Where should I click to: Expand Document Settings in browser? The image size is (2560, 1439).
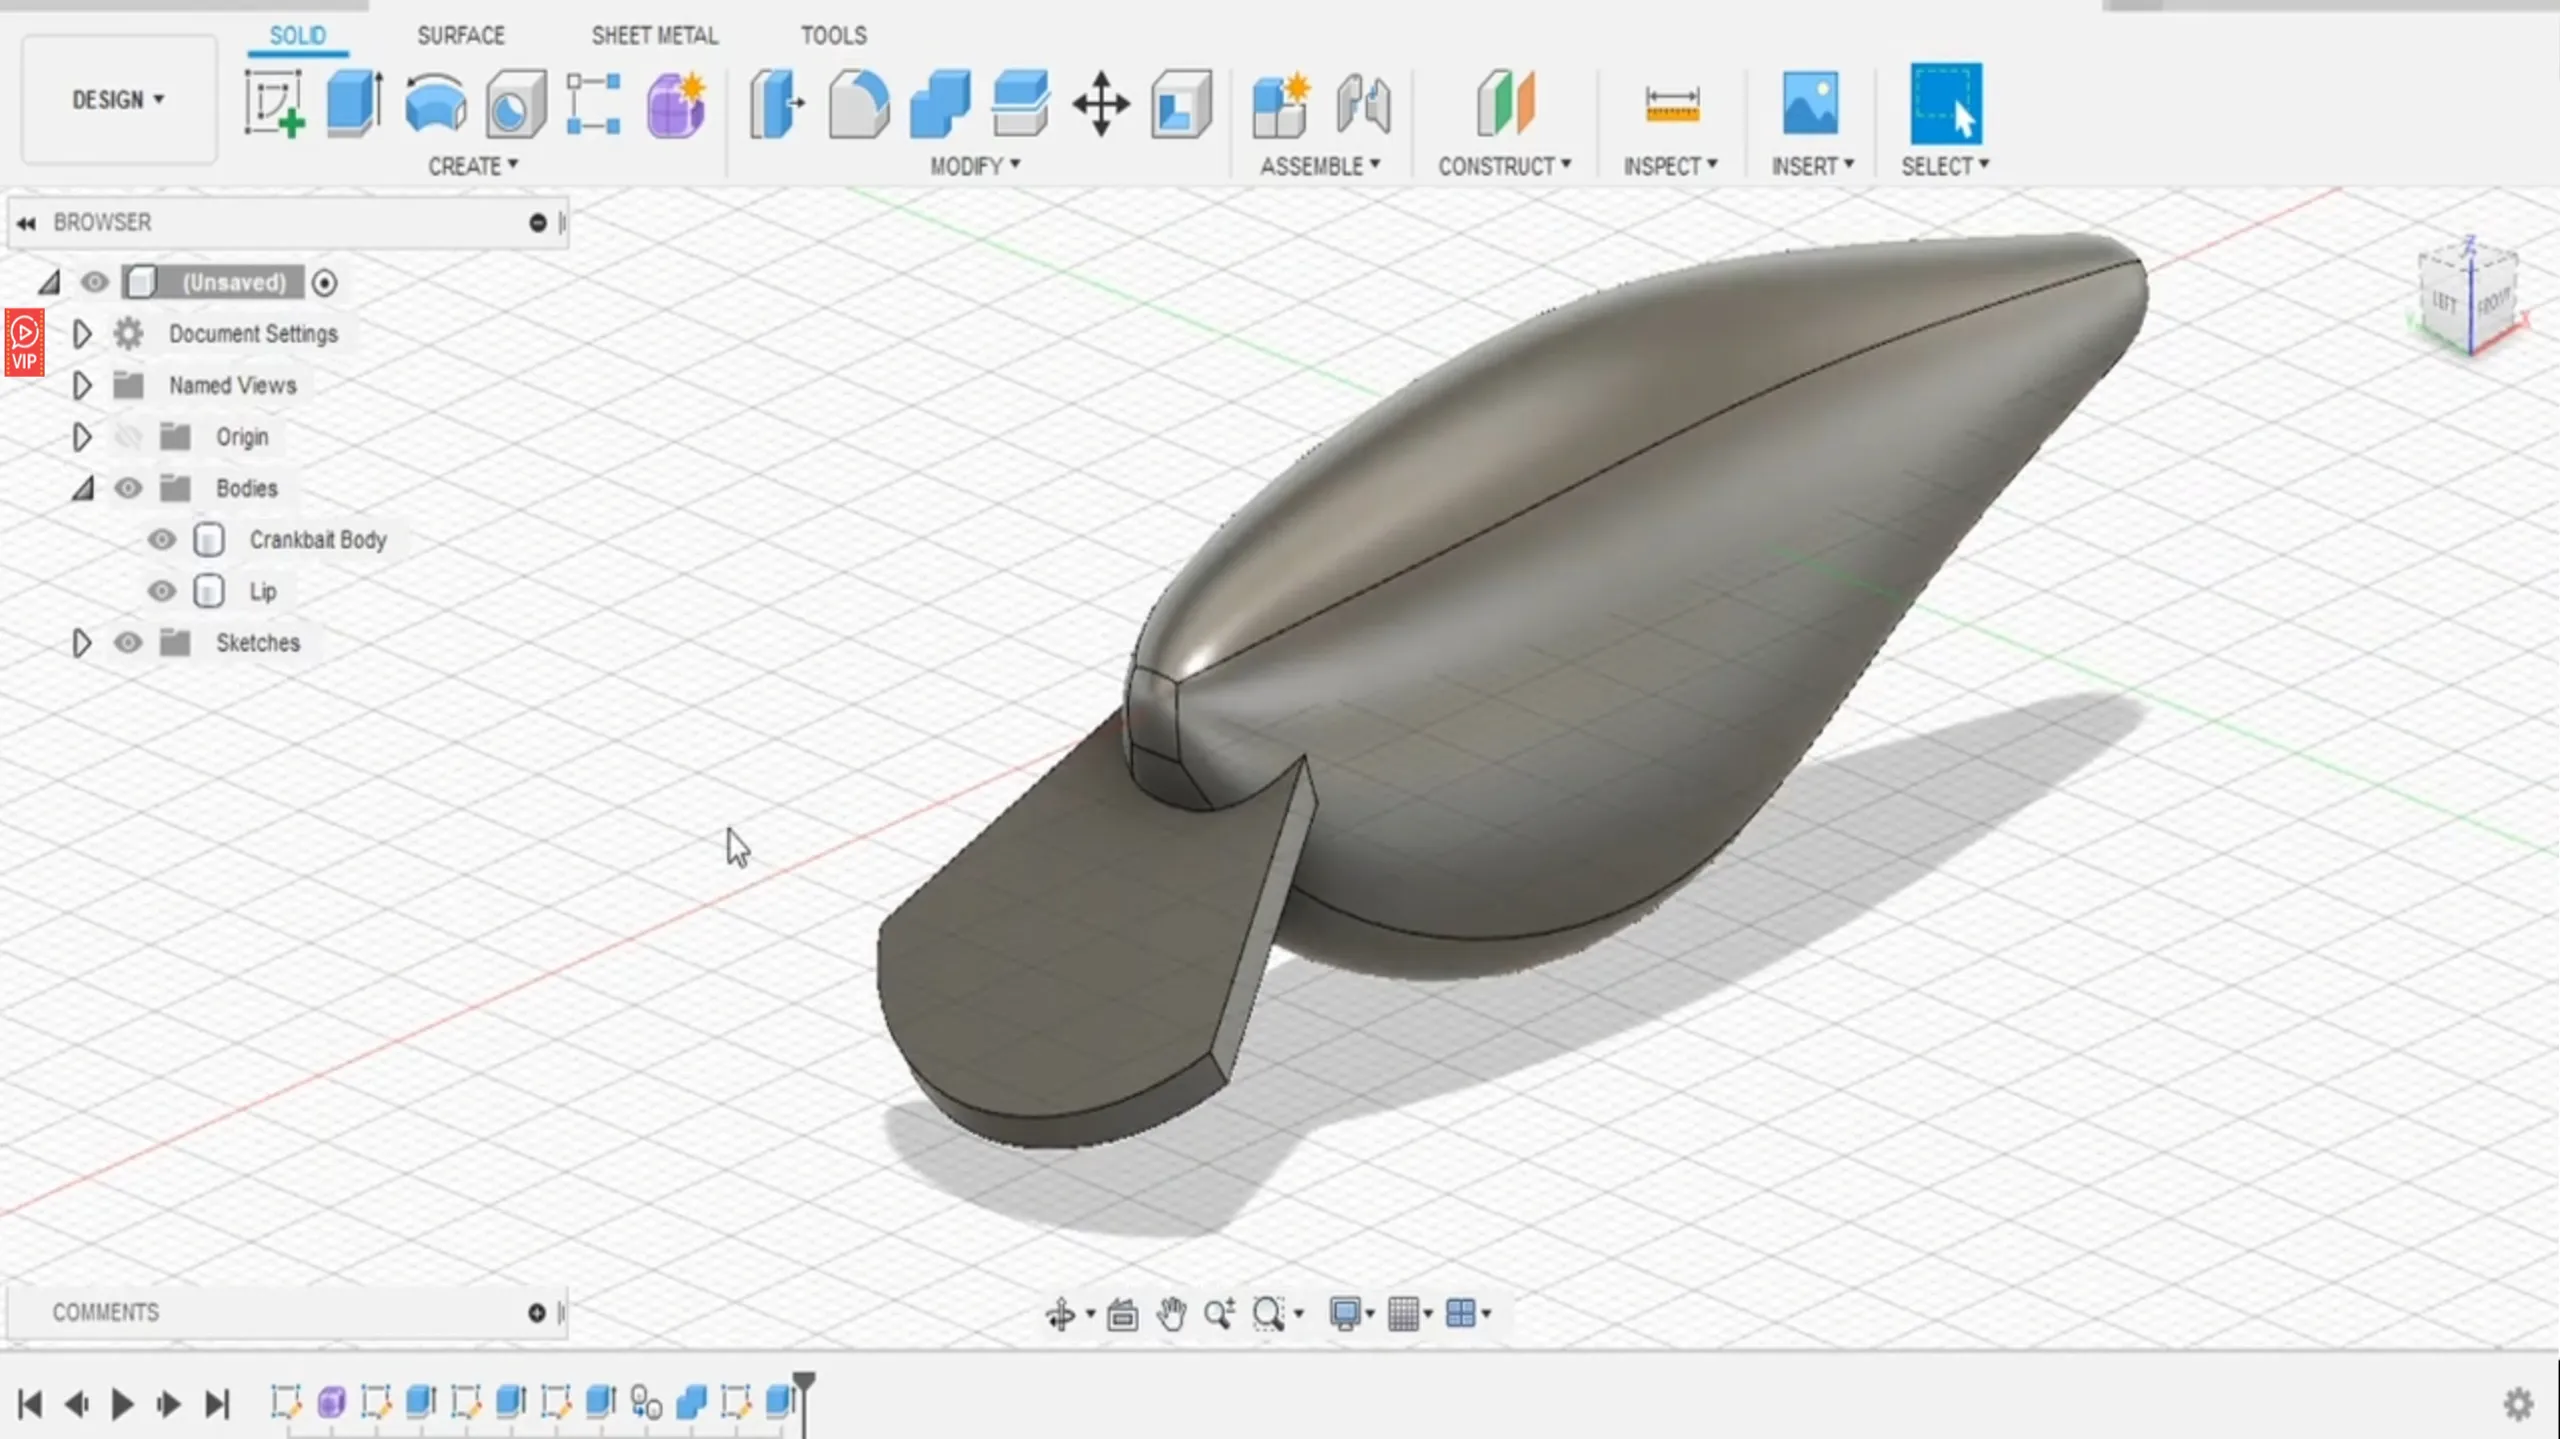pyautogui.click(x=82, y=334)
